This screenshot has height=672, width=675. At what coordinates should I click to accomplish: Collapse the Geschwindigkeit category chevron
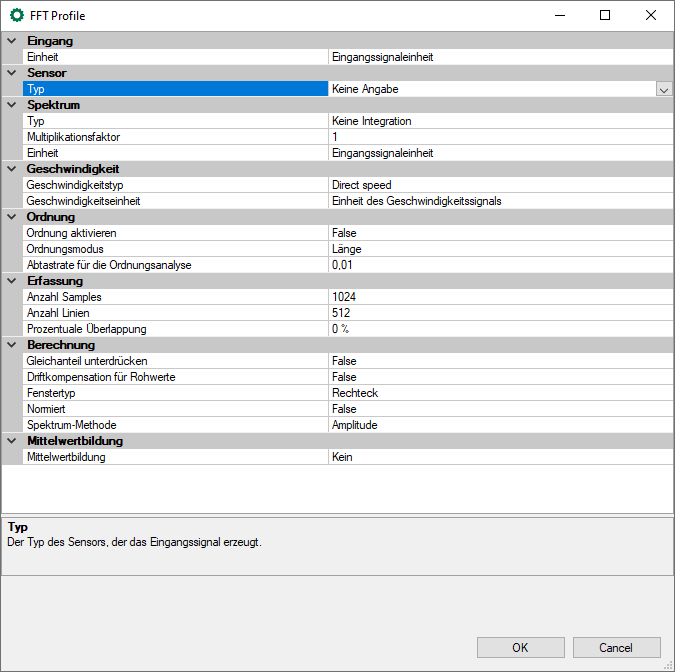coord(12,169)
